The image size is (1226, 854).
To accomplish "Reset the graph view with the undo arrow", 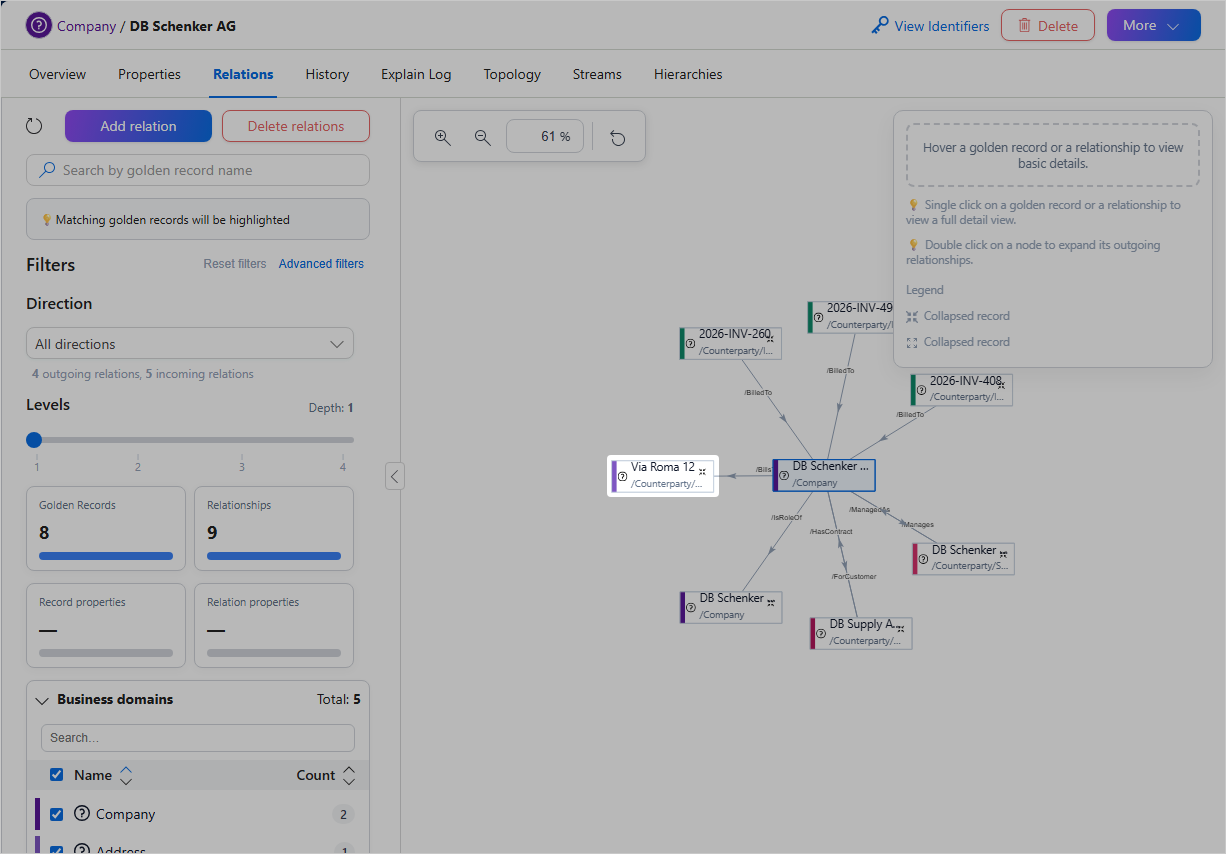I will tap(618, 137).
